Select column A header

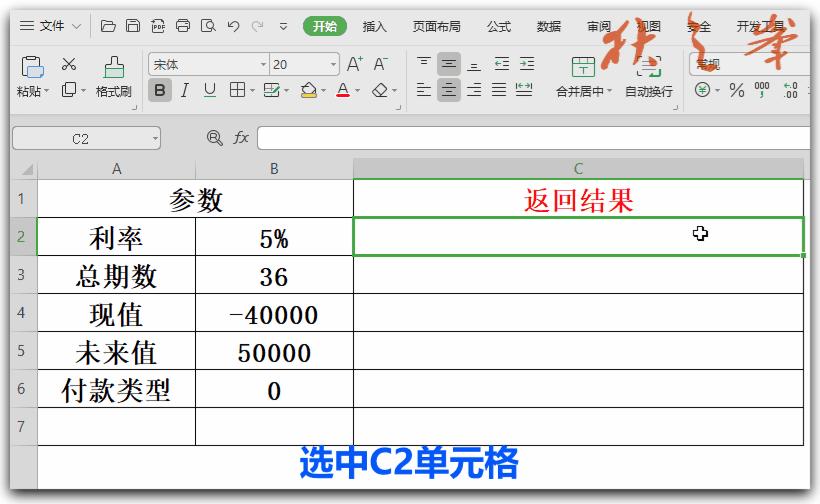tap(117, 168)
